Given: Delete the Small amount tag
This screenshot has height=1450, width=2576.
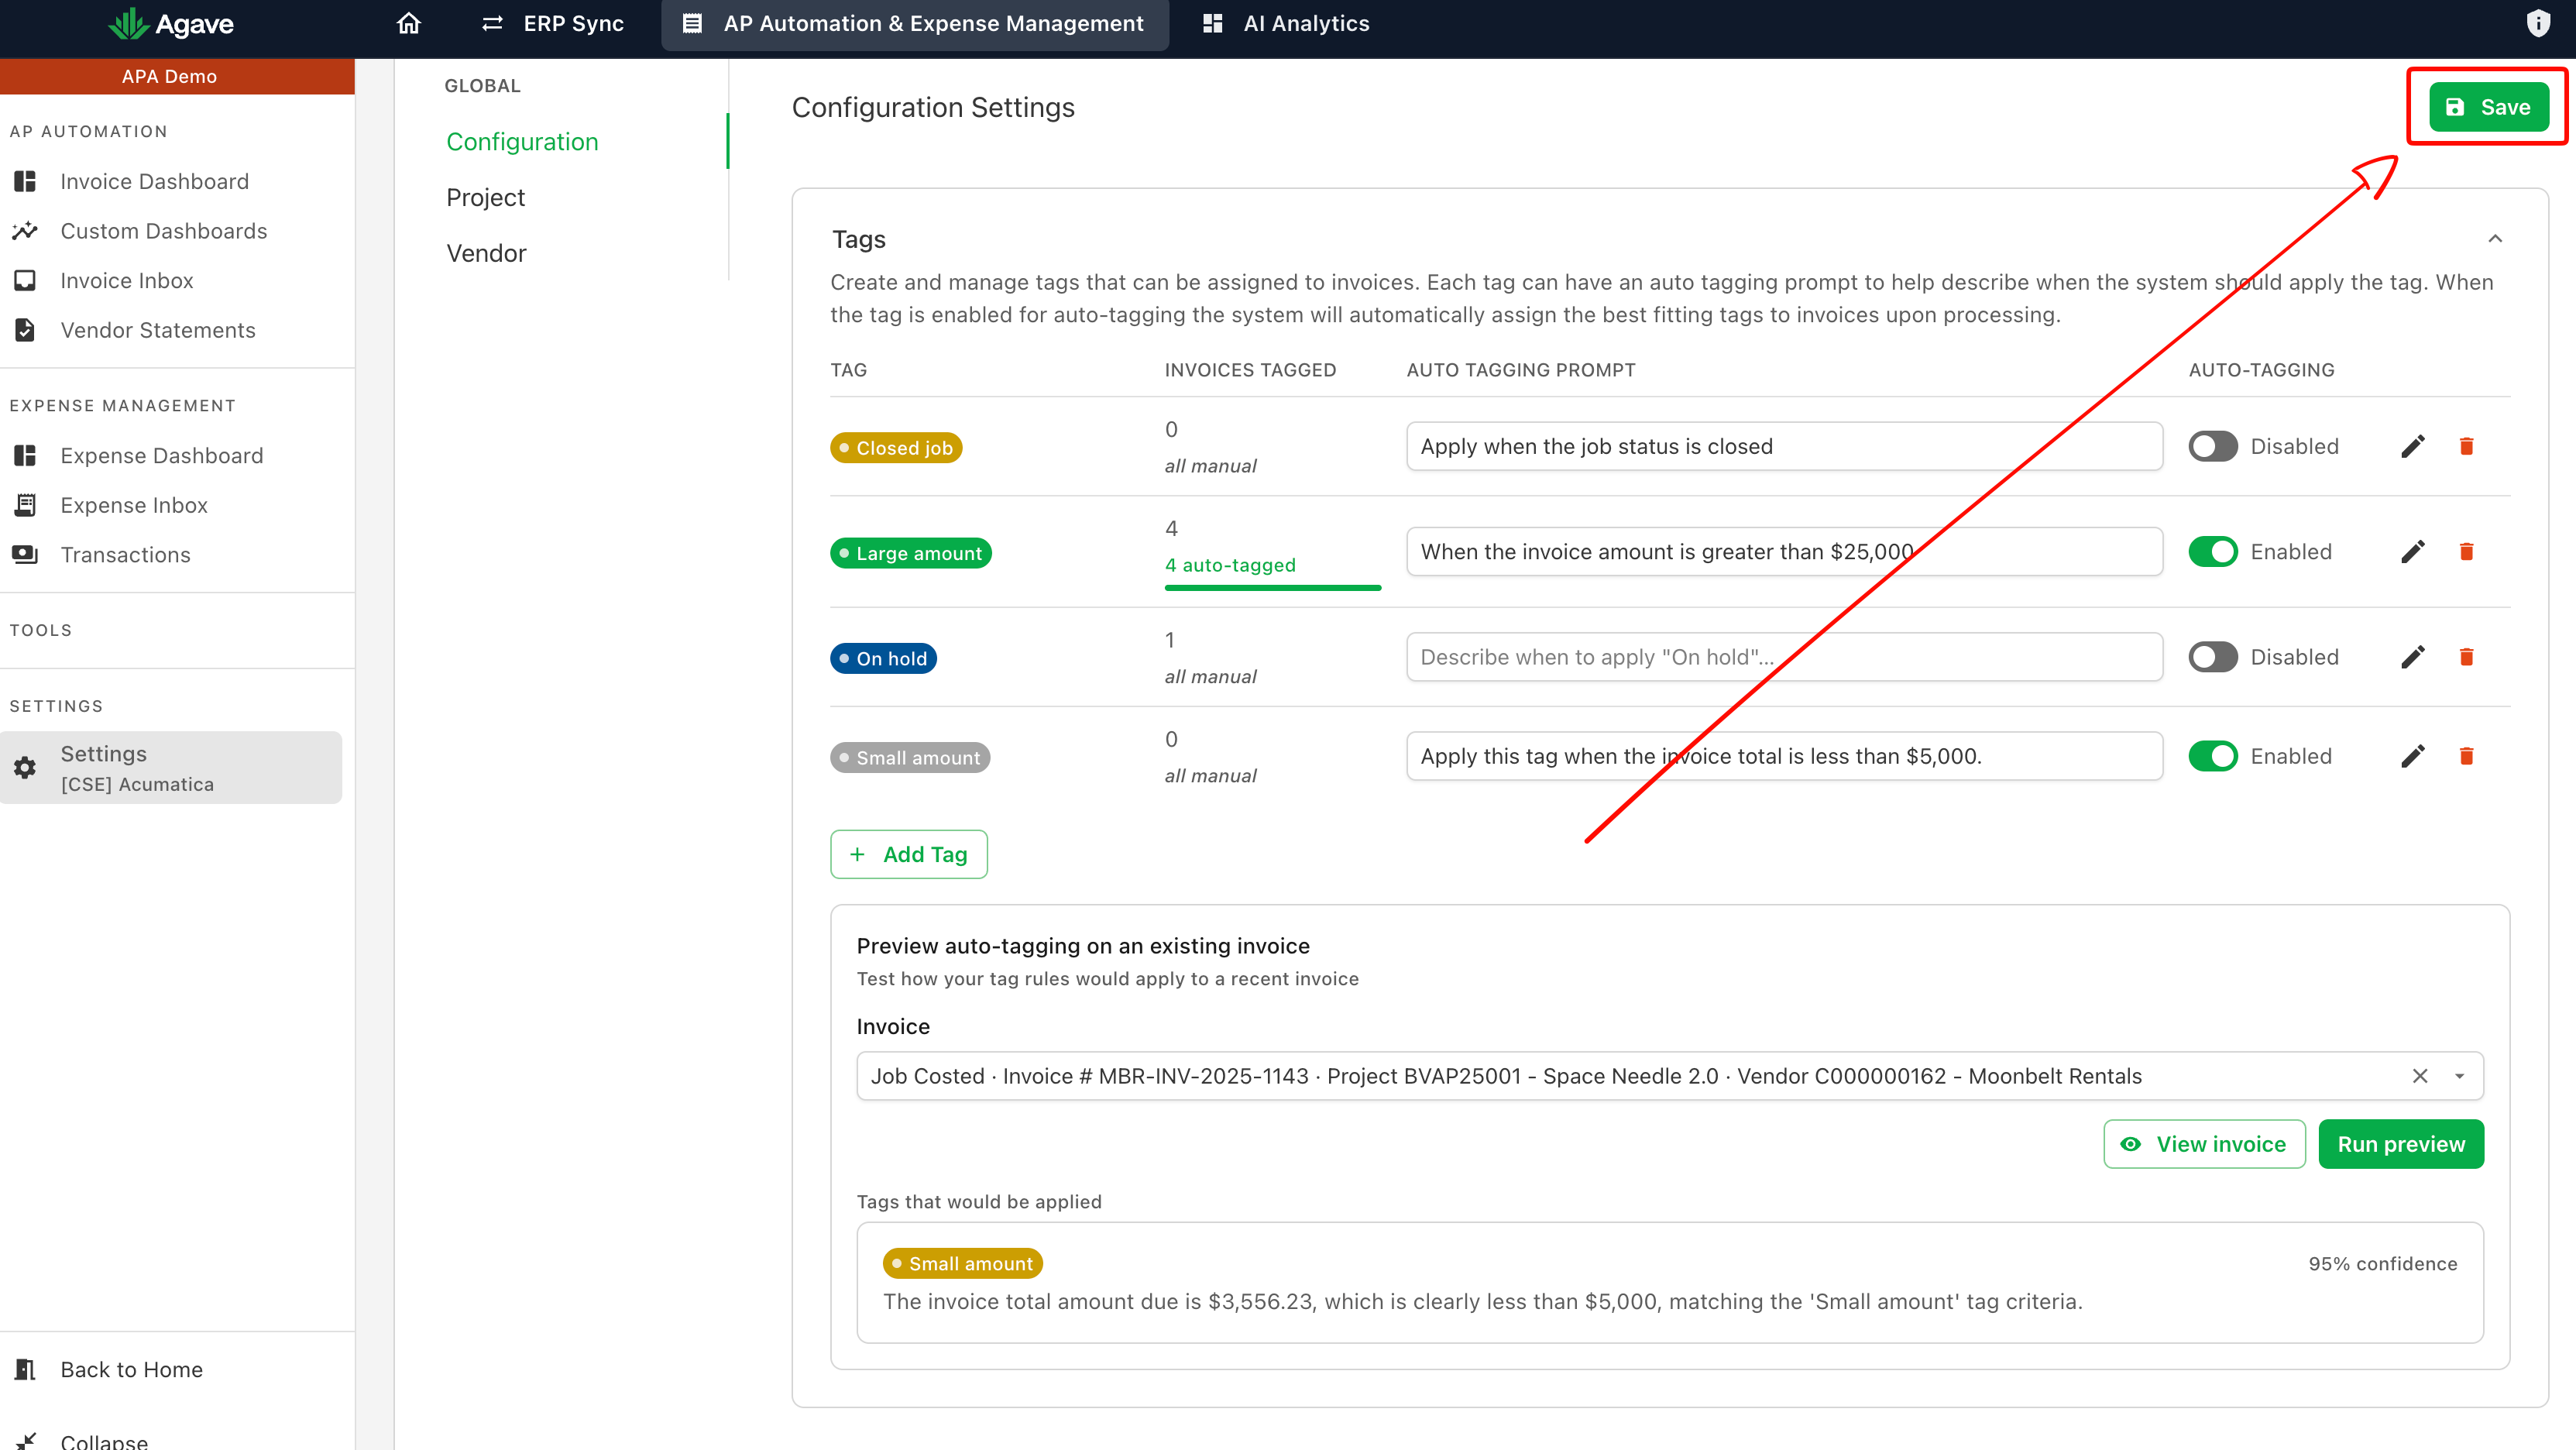Looking at the screenshot, I should point(2466,756).
